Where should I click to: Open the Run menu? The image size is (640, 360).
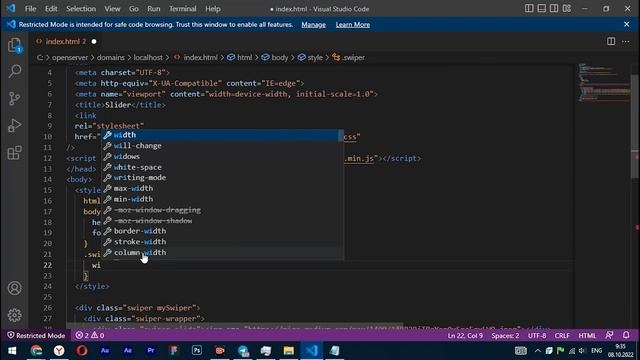153,9
